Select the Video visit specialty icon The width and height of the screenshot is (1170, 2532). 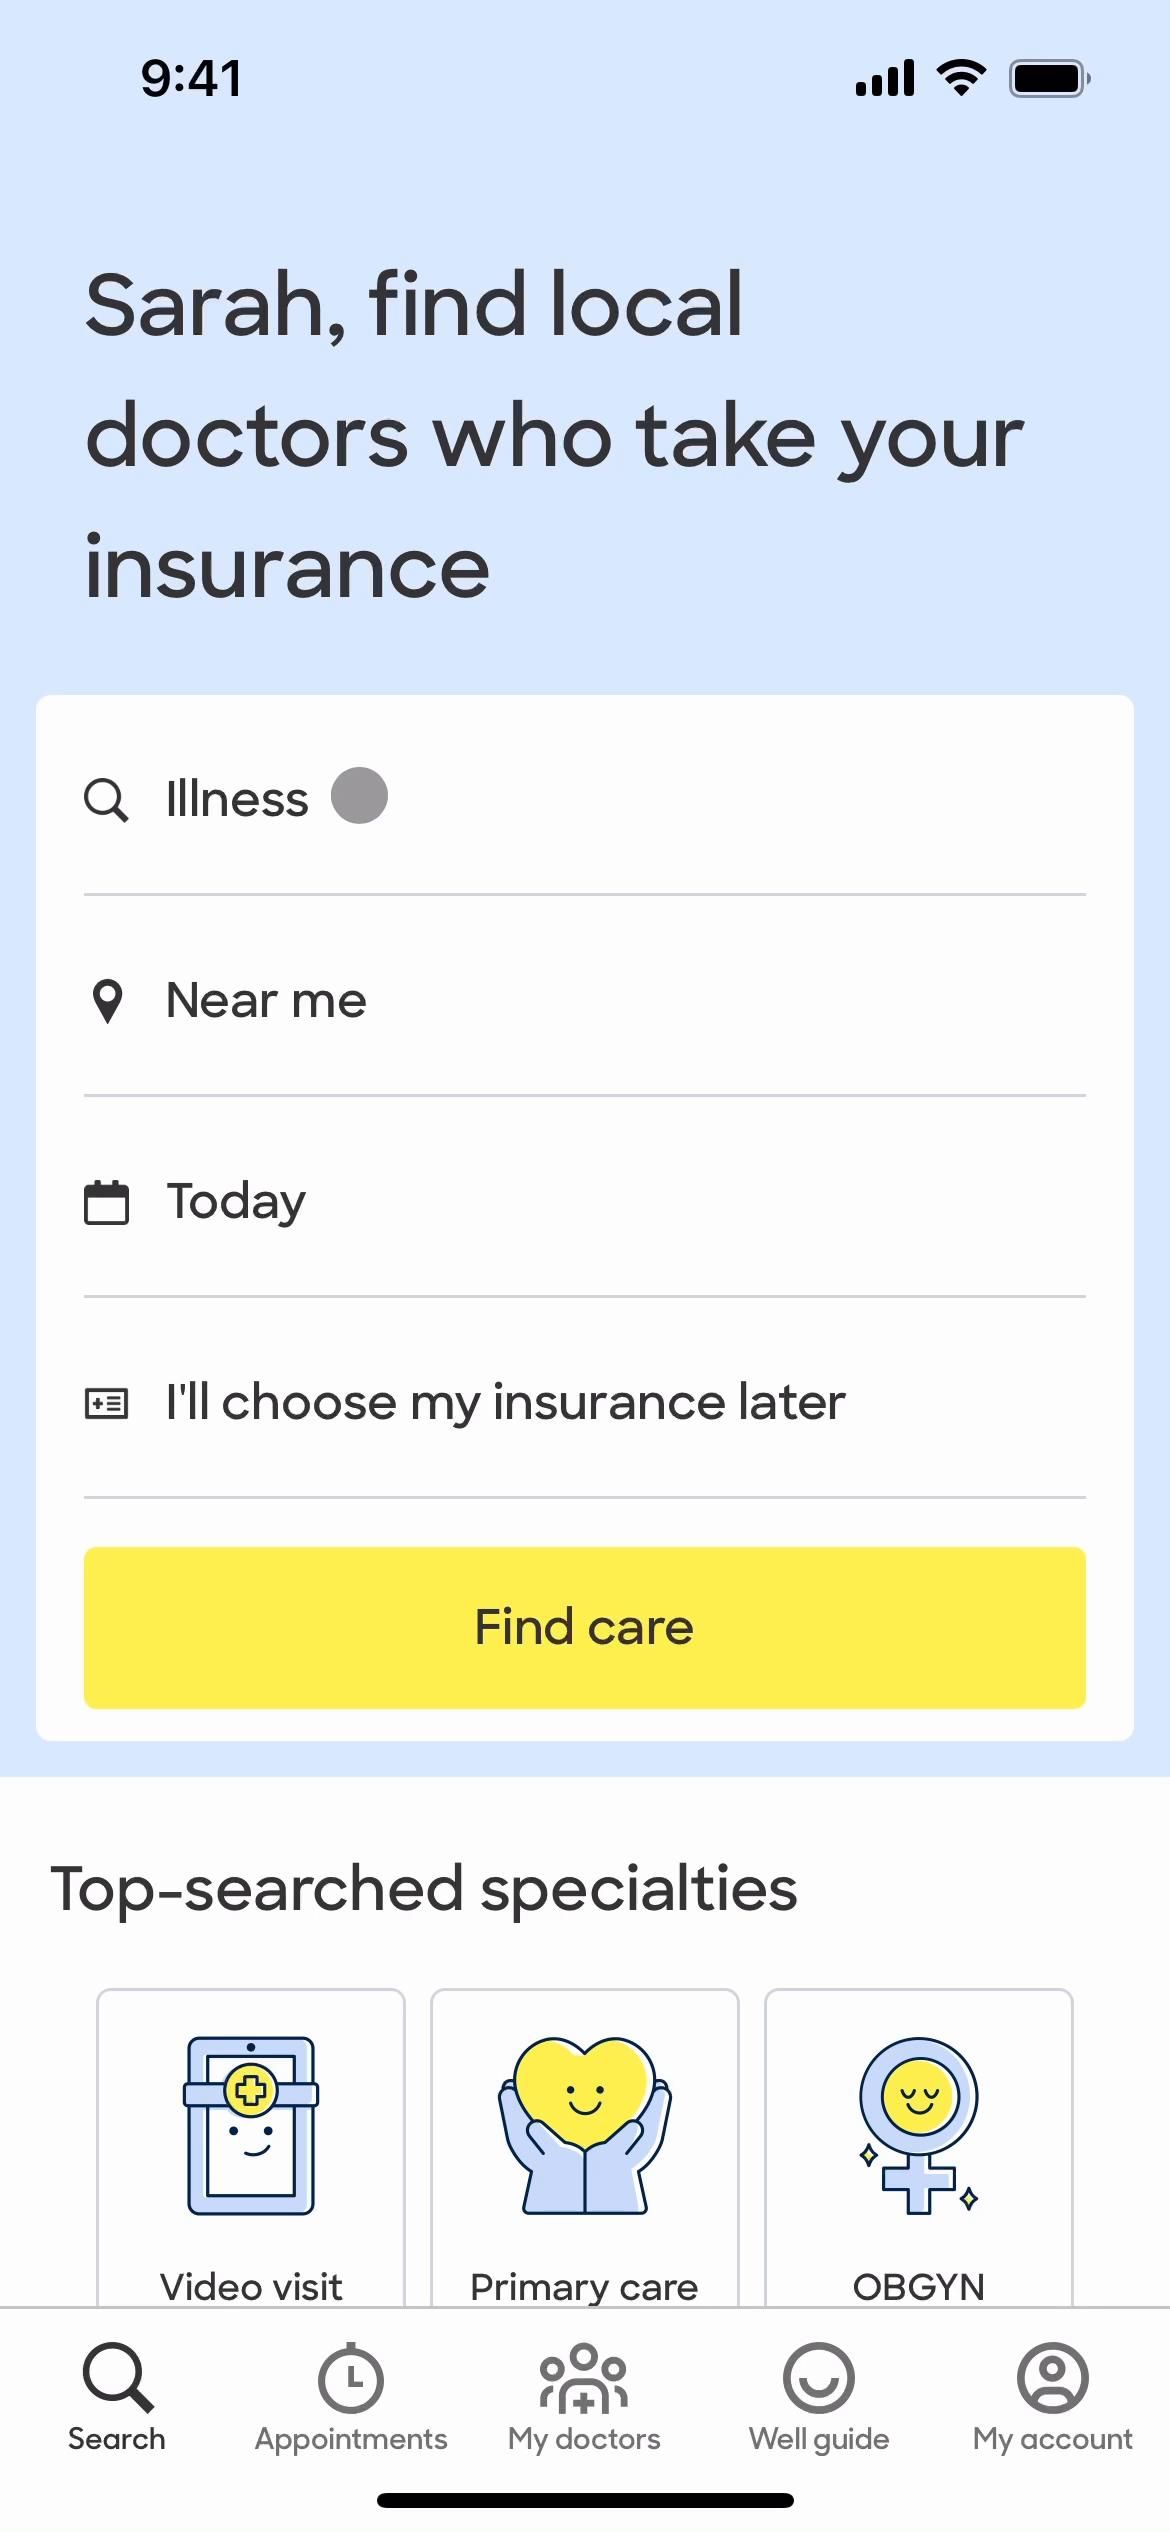pos(251,2125)
